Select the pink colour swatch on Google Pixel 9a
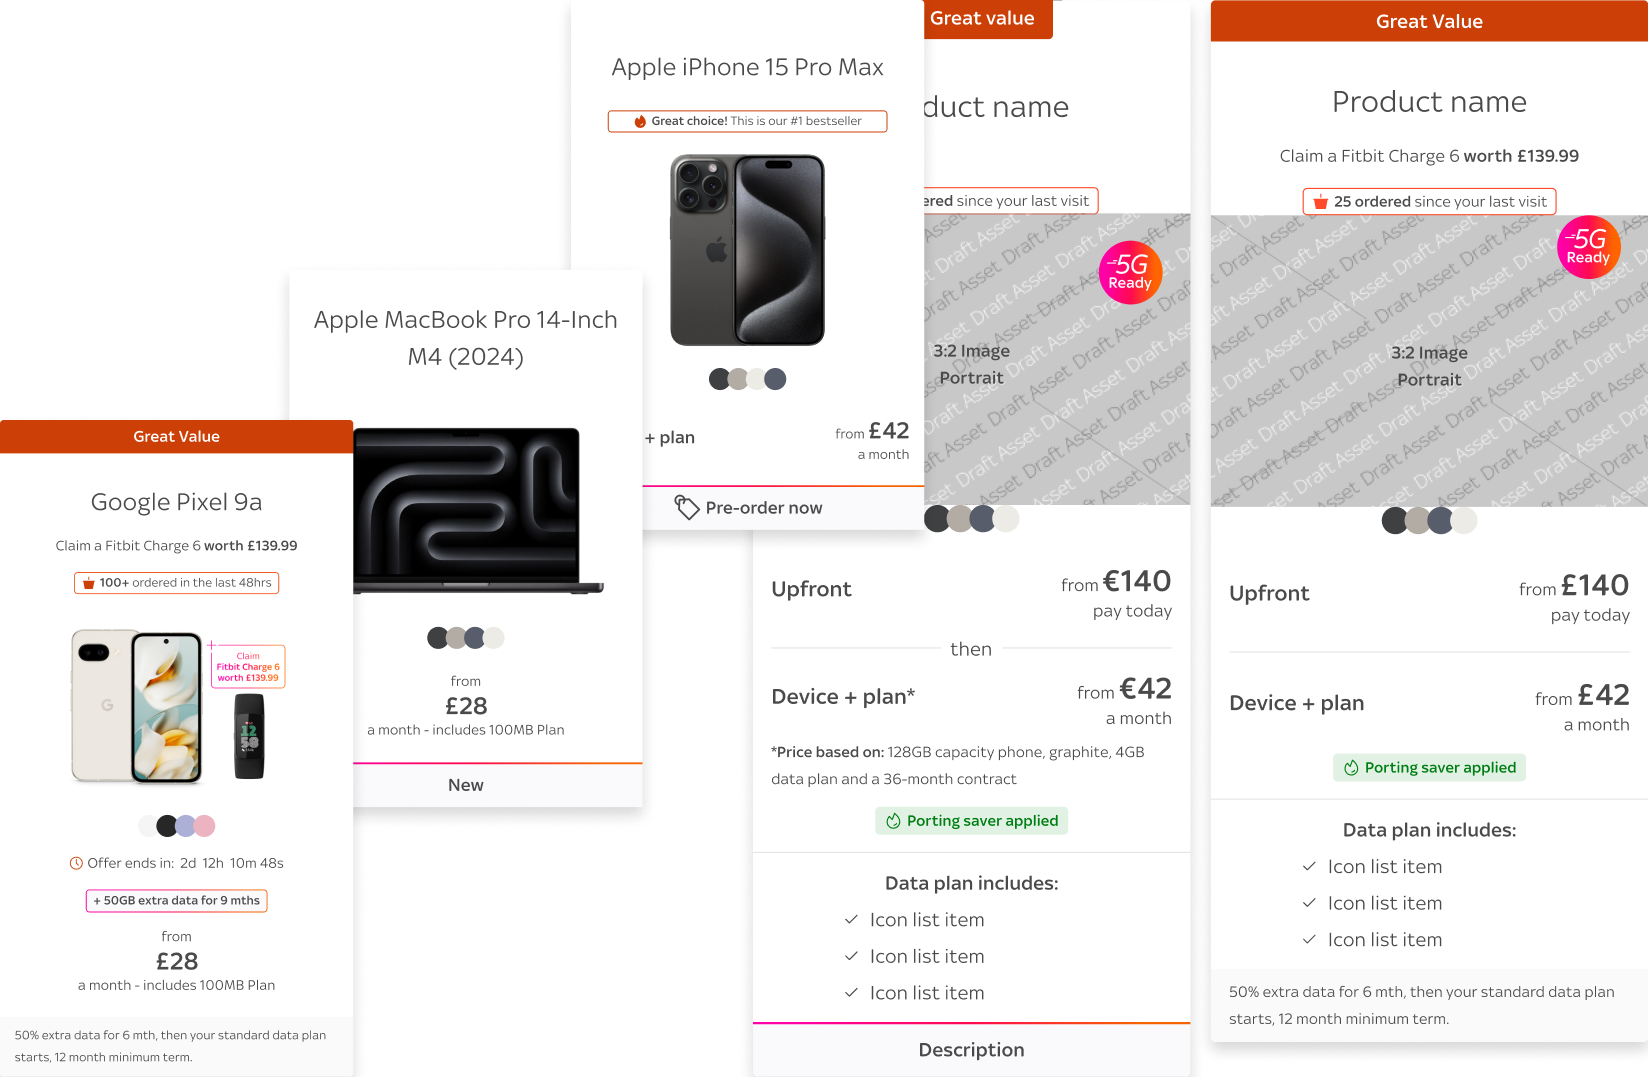Viewport: 1648px width, 1077px height. [x=204, y=826]
